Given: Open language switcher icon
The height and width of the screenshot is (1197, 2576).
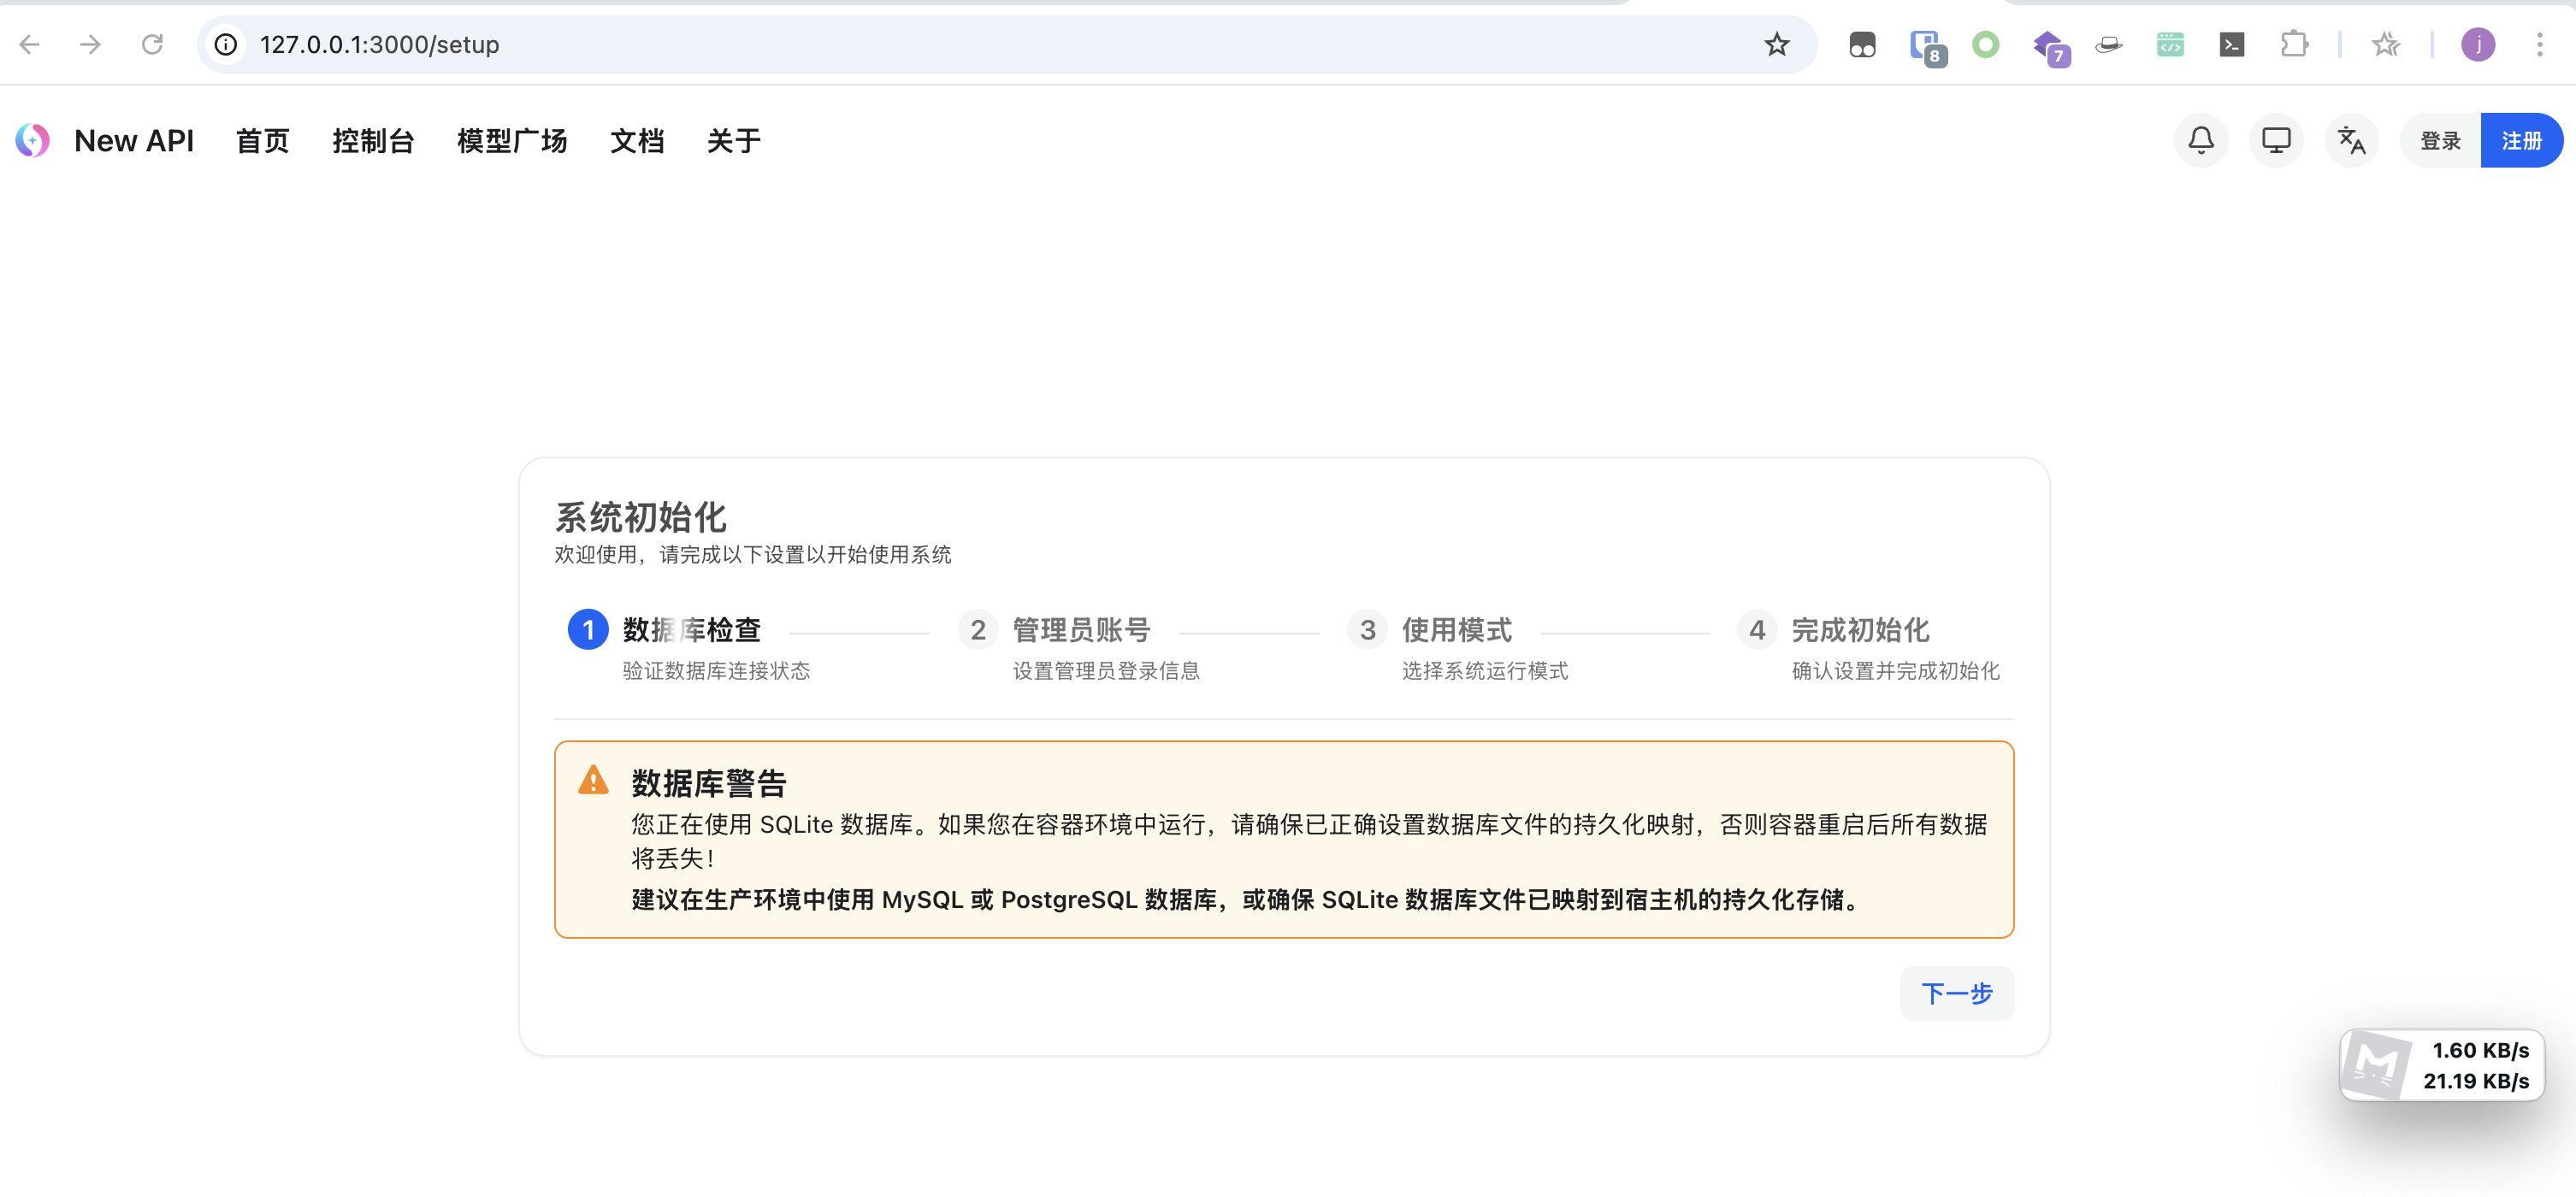Looking at the screenshot, I should click(2351, 140).
